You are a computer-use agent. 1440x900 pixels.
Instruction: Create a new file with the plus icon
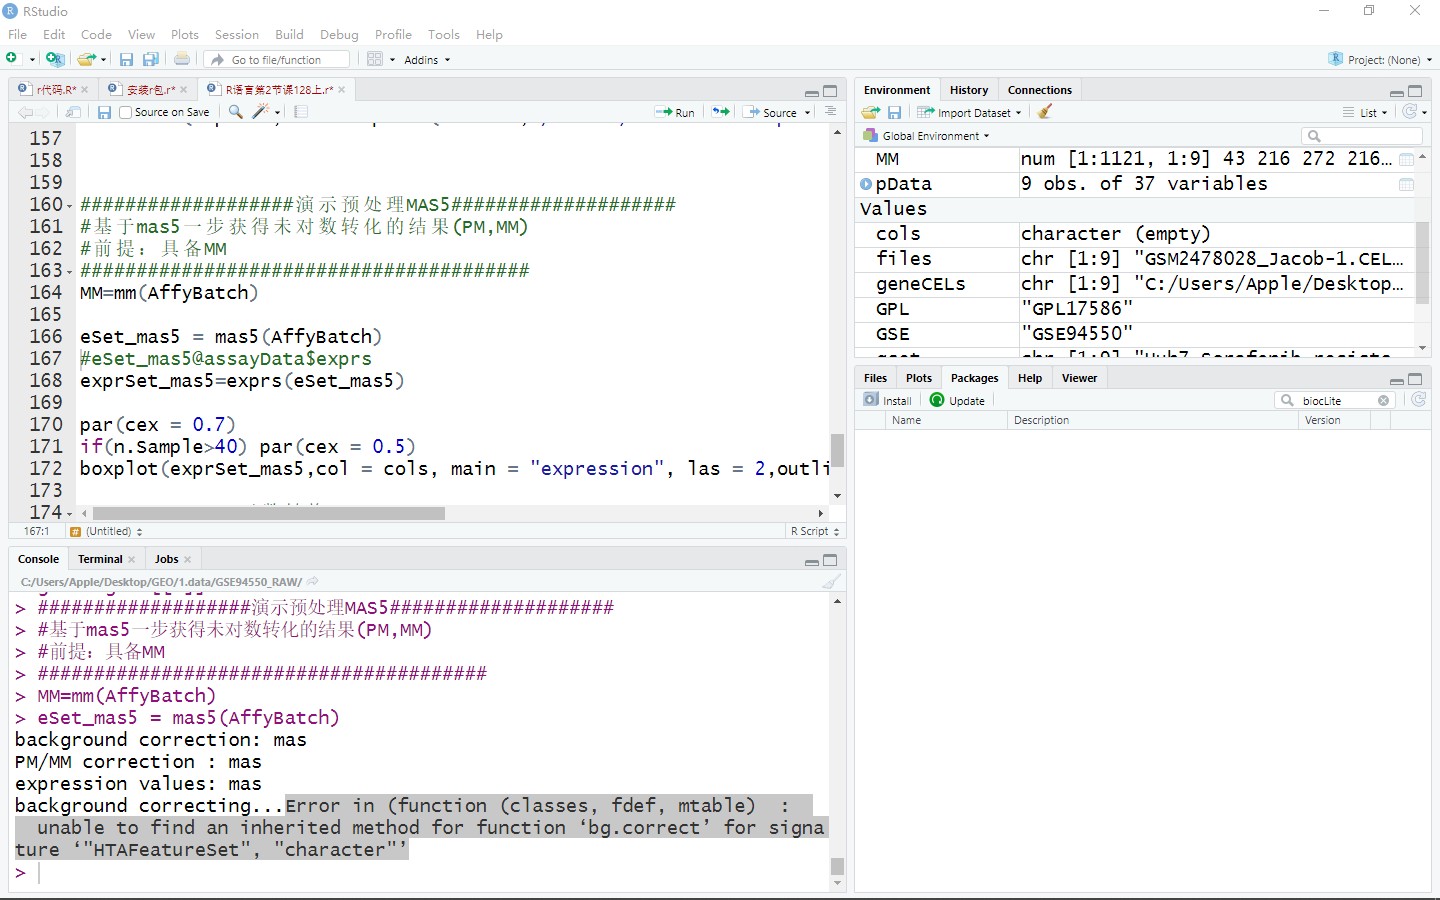coord(13,59)
